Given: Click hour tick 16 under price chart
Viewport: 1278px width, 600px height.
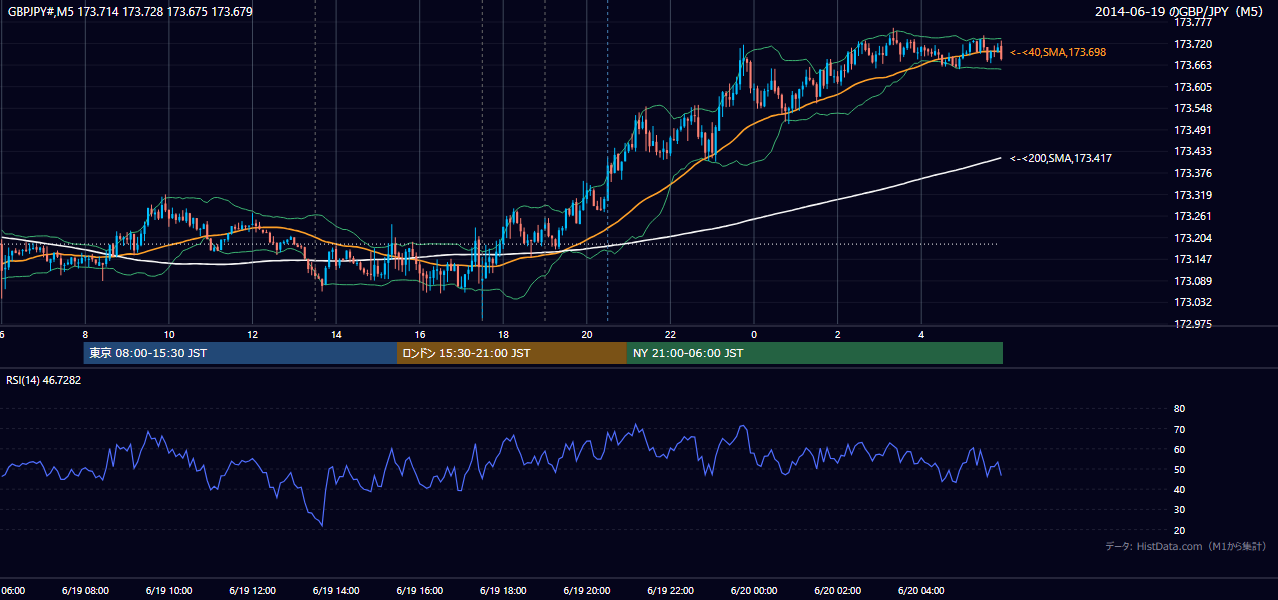Looking at the screenshot, I should (420, 335).
